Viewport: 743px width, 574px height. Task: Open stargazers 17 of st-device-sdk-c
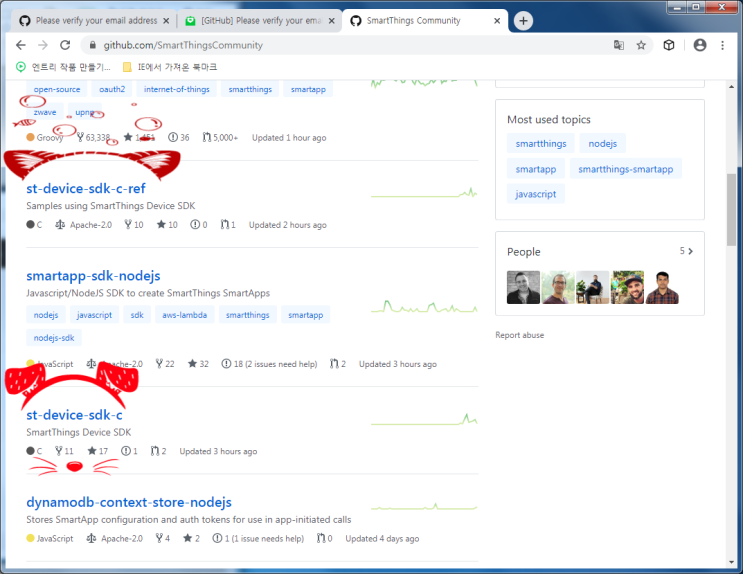(98, 451)
